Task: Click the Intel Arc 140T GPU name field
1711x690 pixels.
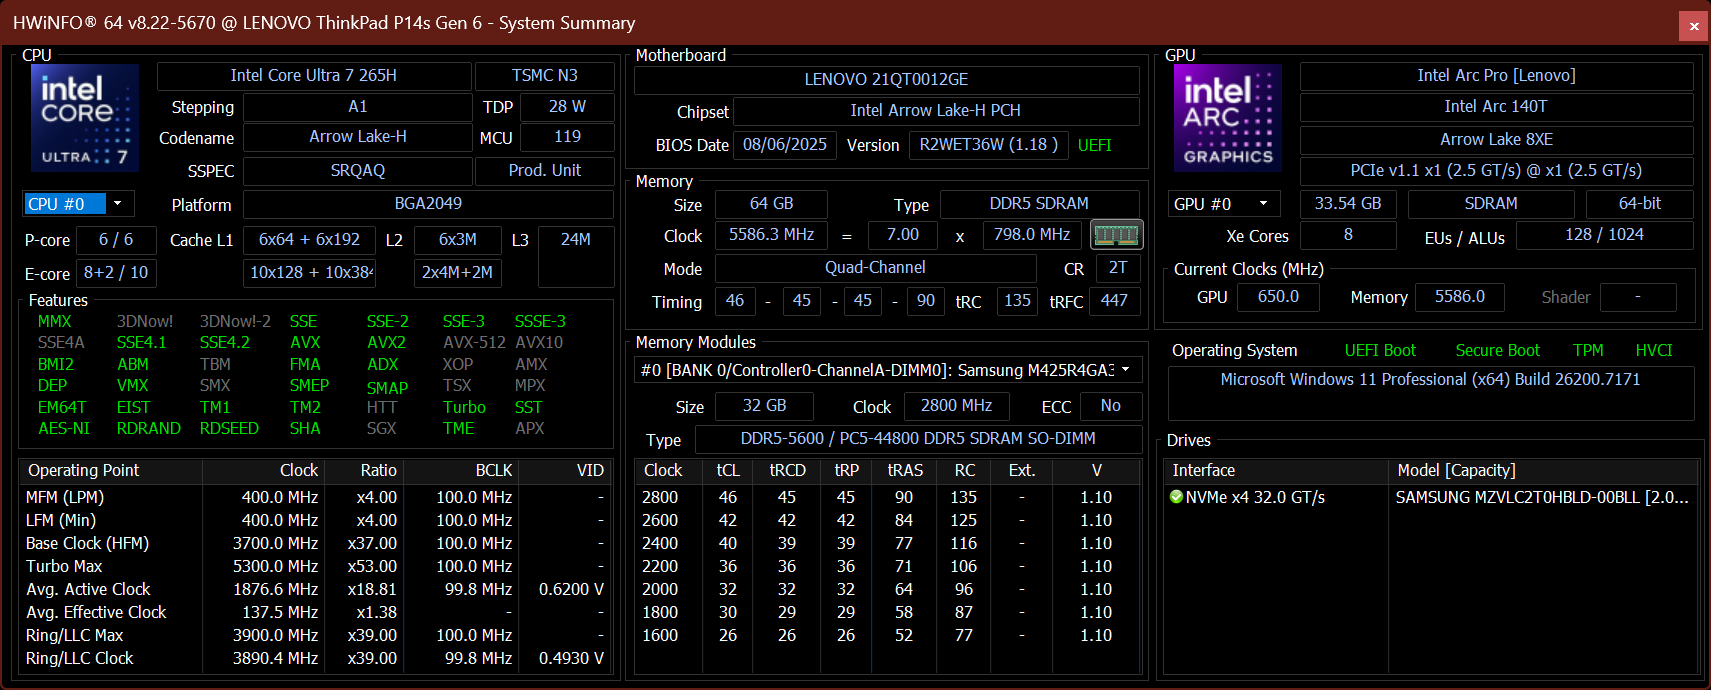Action: coord(1495,107)
